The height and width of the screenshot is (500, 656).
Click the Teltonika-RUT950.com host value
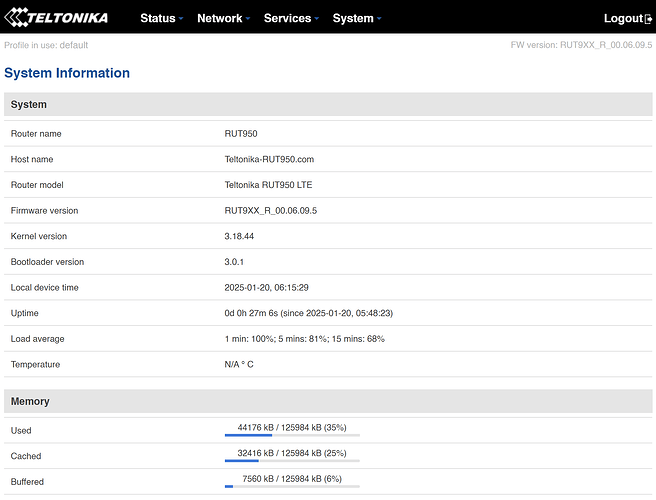click(269, 159)
